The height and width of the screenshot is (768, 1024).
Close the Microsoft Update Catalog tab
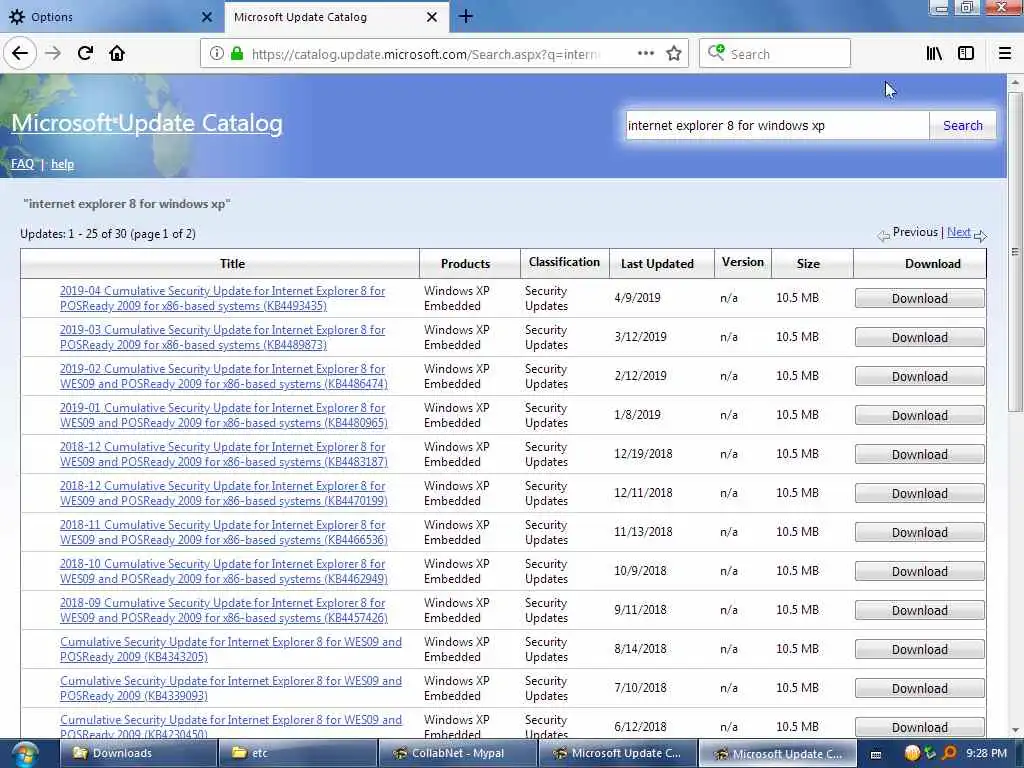[x=432, y=17]
